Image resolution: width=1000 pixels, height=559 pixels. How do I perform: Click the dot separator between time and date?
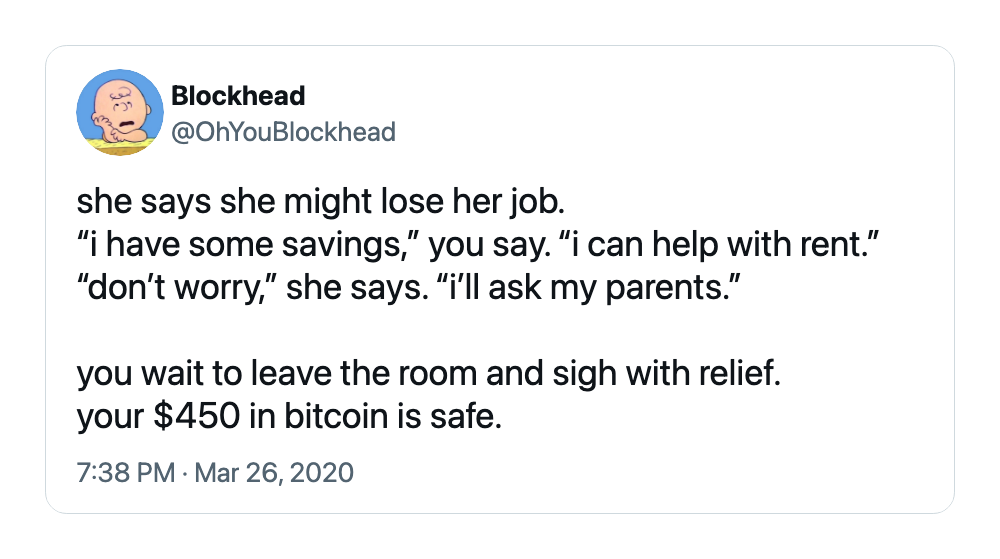point(184,474)
